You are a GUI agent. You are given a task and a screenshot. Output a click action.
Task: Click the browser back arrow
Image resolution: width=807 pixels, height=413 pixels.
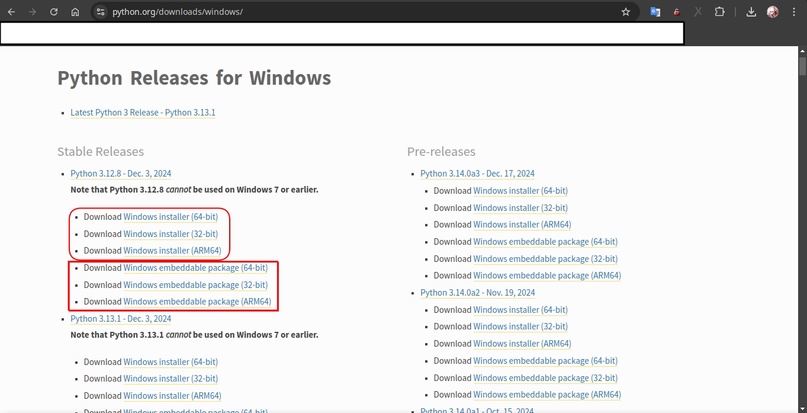11,12
